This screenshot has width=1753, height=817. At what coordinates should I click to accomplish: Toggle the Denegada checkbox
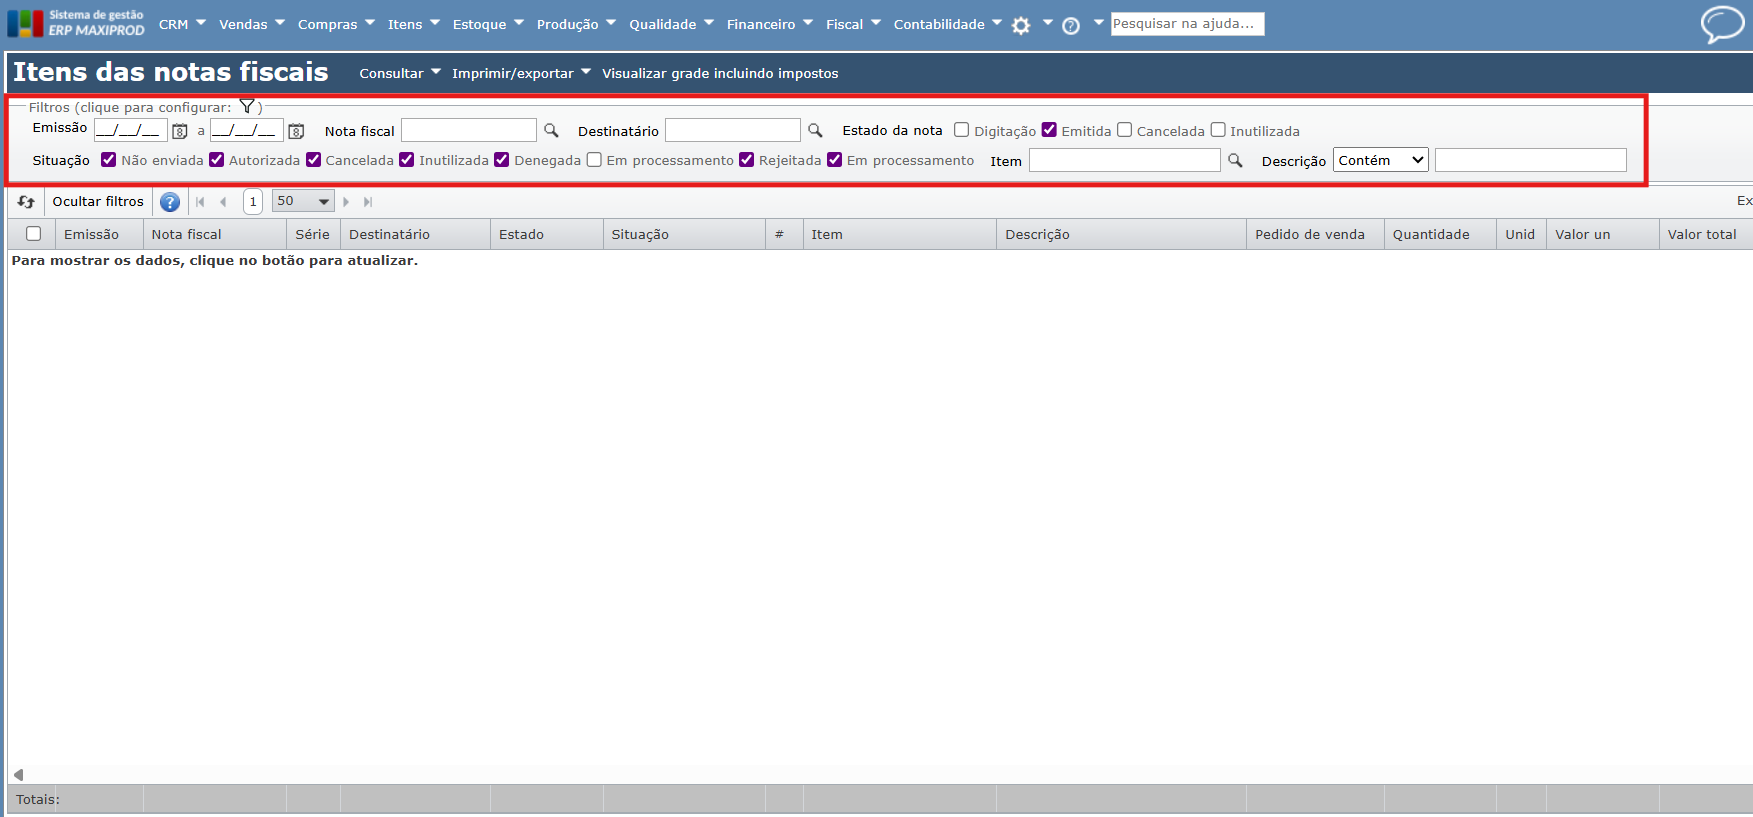(502, 160)
